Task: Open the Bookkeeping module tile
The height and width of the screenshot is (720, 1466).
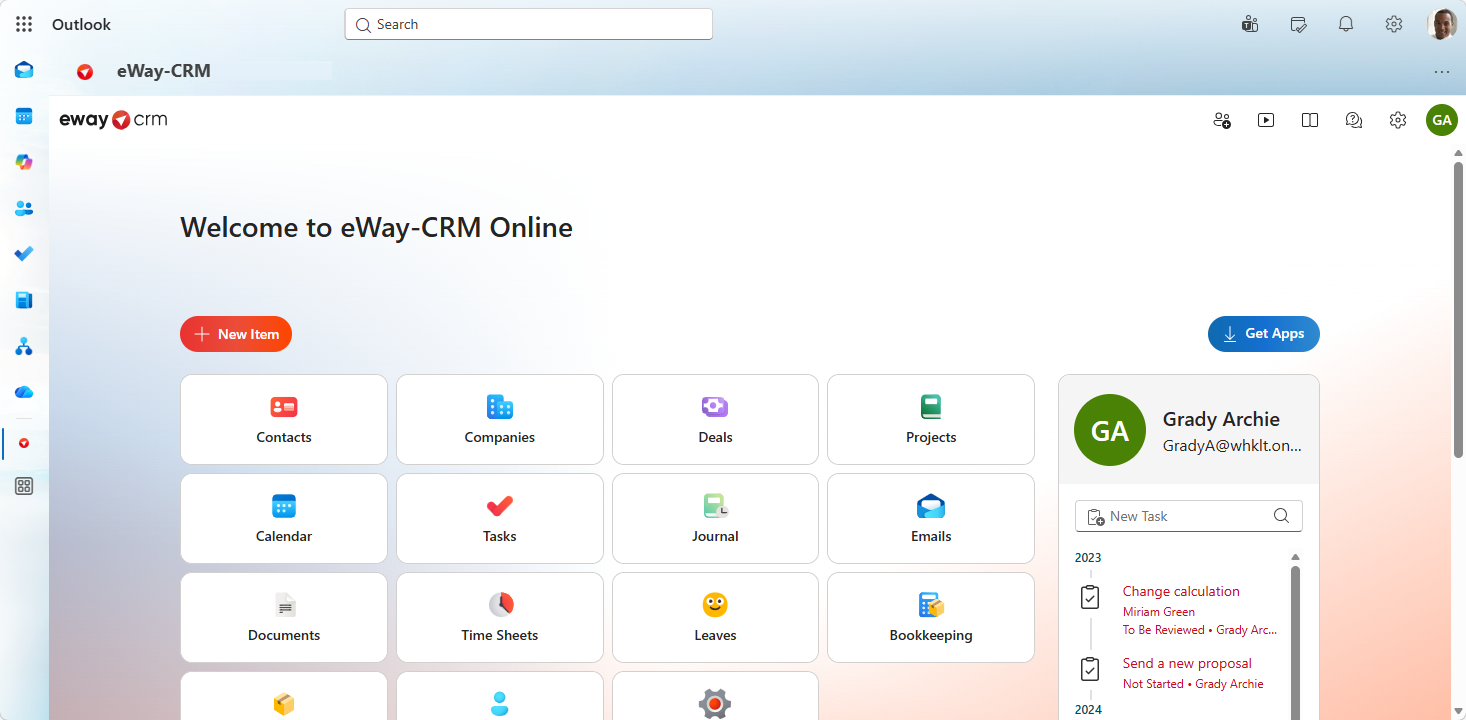Action: 931,618
